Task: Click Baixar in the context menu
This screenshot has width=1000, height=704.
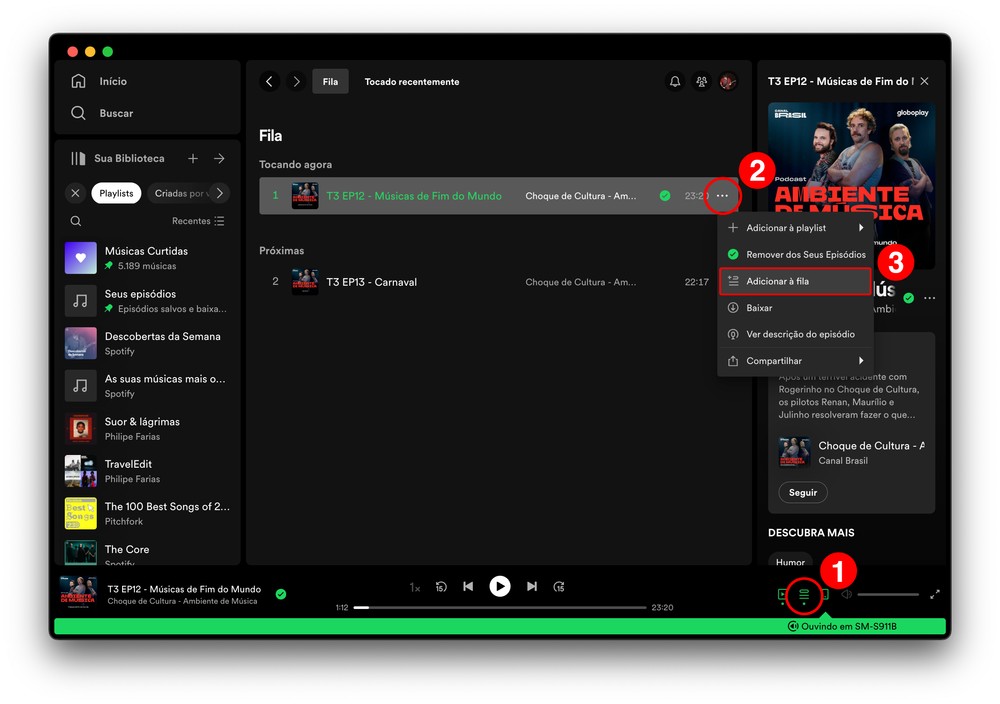Action: (x=760, y=308)
